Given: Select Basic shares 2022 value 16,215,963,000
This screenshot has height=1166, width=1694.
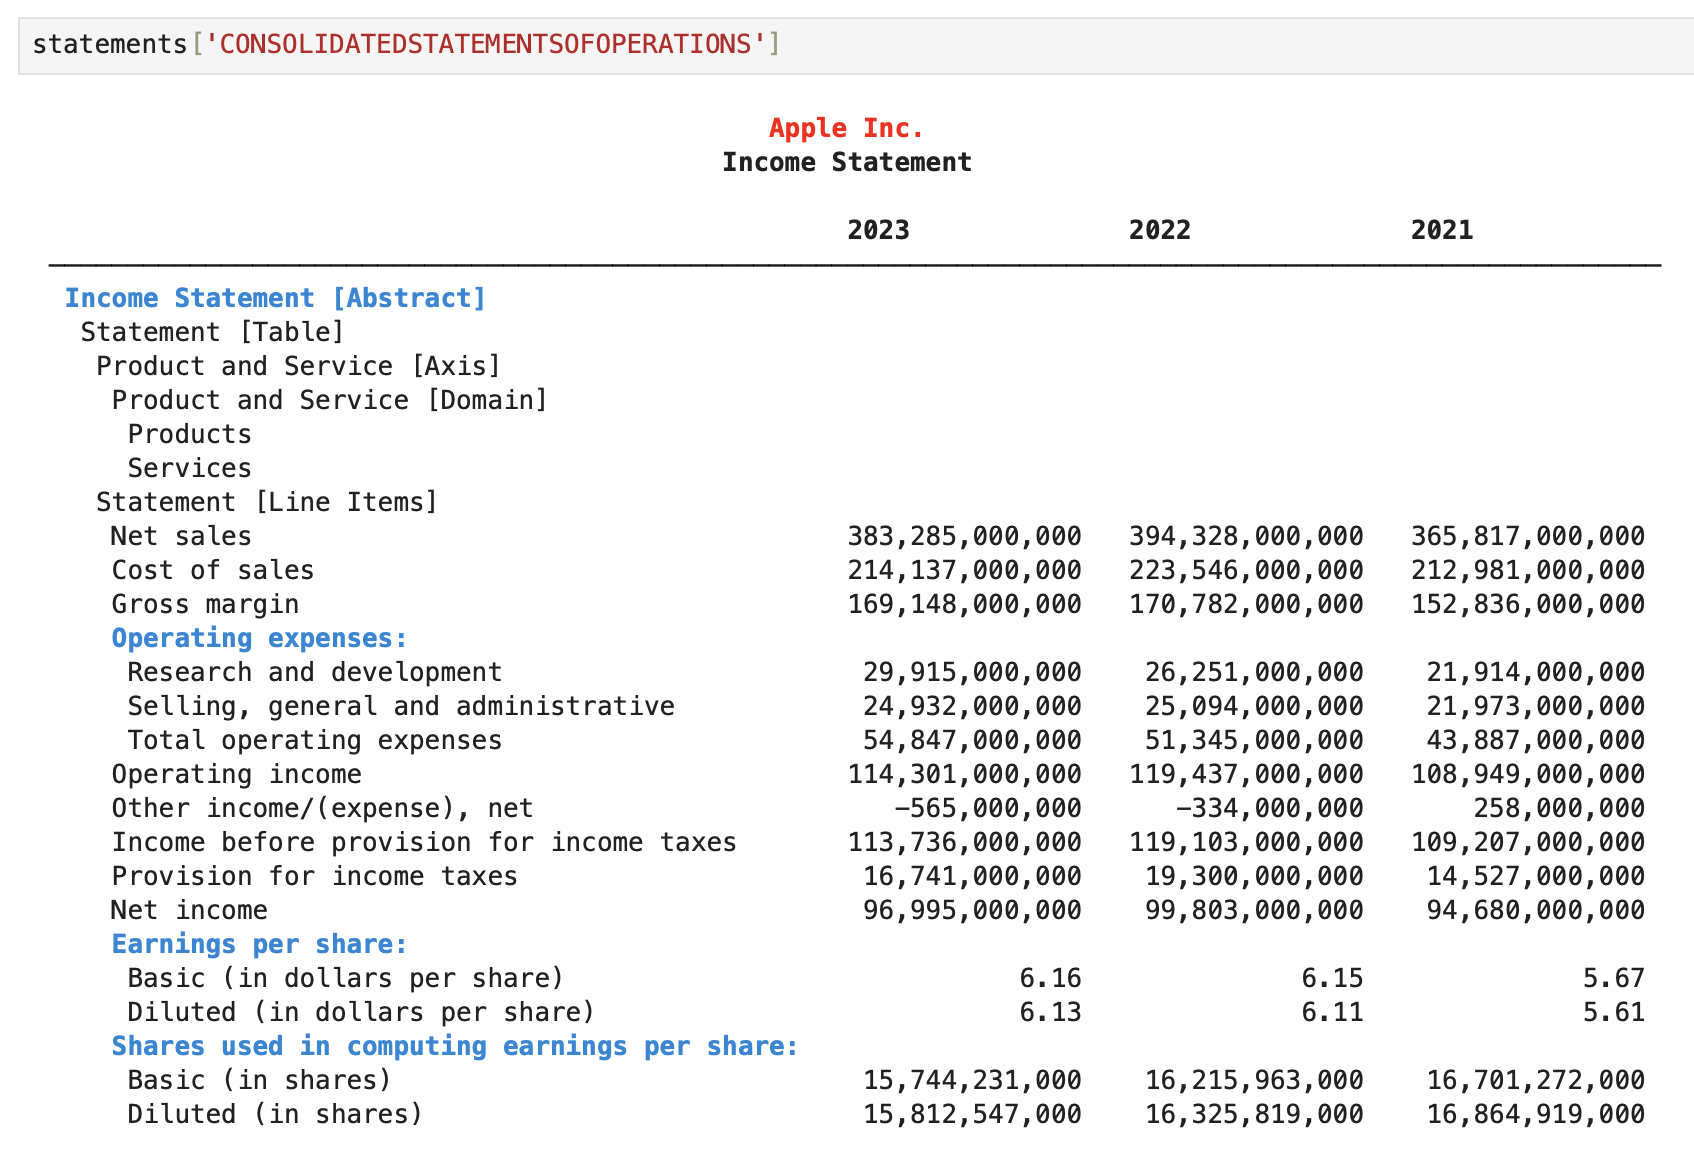Looking at the screenshot, I should click(x=1254, y=1080).
